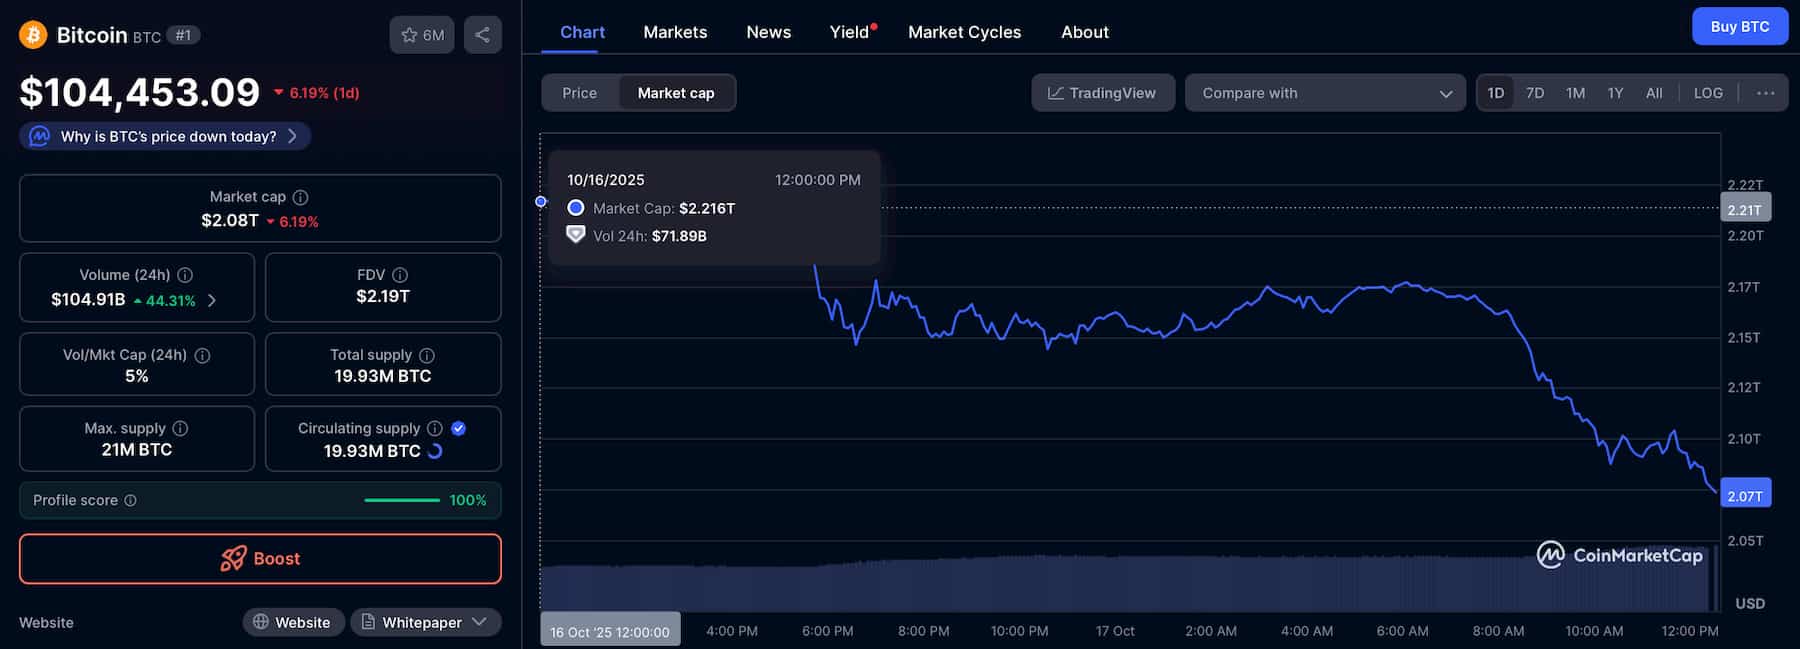1800x649 pixels.
Task: Click the share icon button
Action: click(x=482, y=35)
